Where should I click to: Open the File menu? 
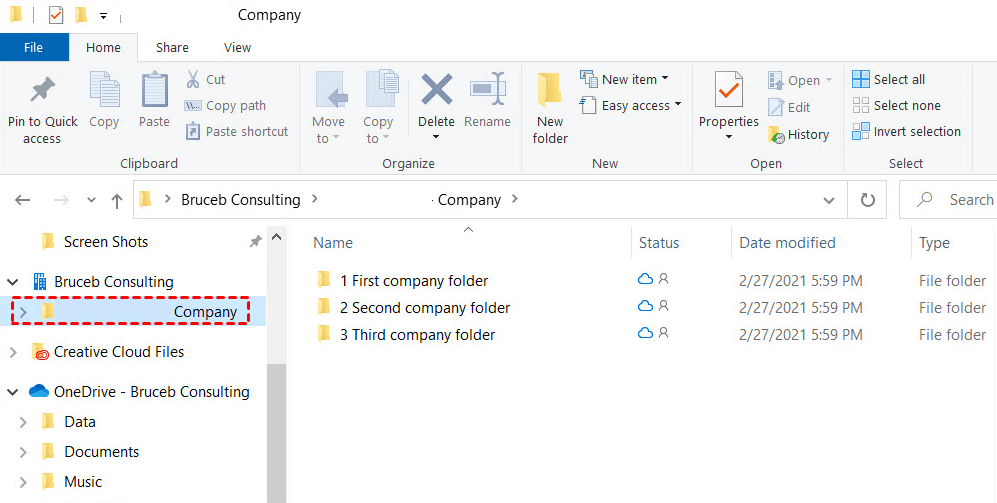pyautogui.click(x=33, y=47)
